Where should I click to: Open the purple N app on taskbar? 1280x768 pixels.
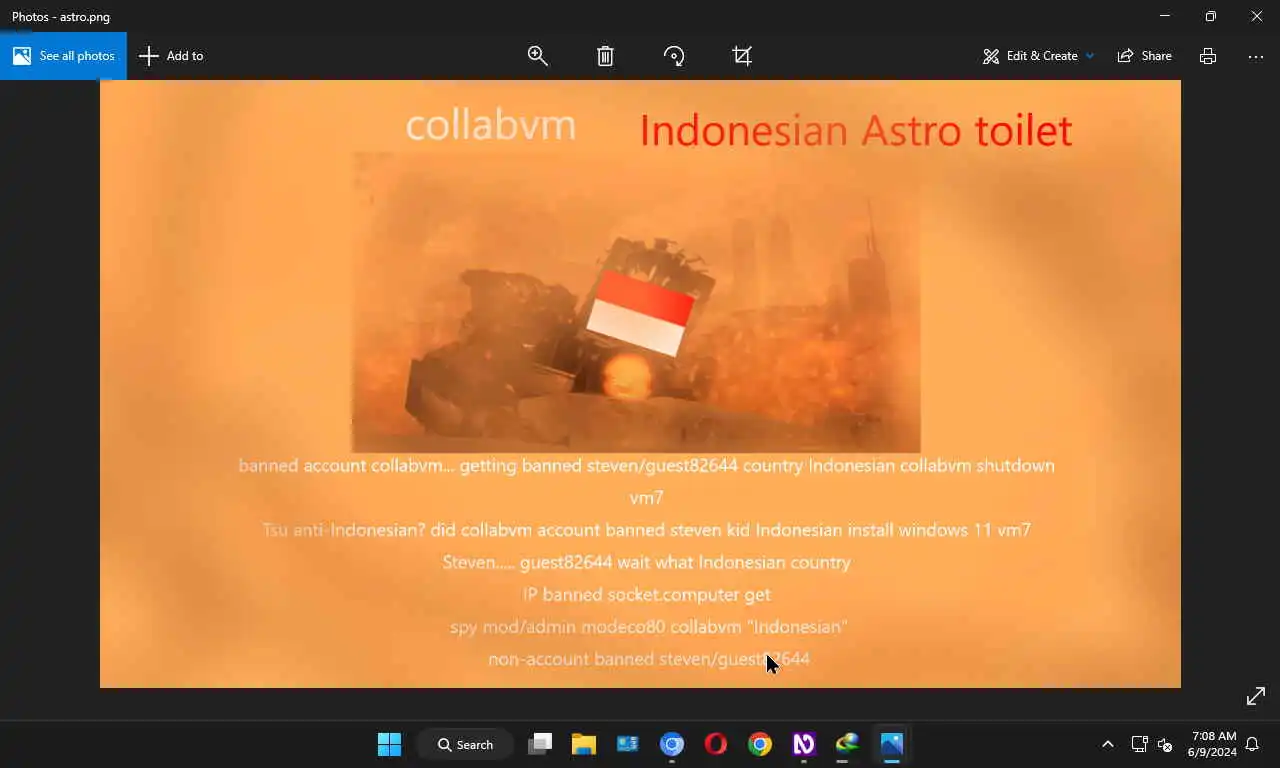point(804,744)
